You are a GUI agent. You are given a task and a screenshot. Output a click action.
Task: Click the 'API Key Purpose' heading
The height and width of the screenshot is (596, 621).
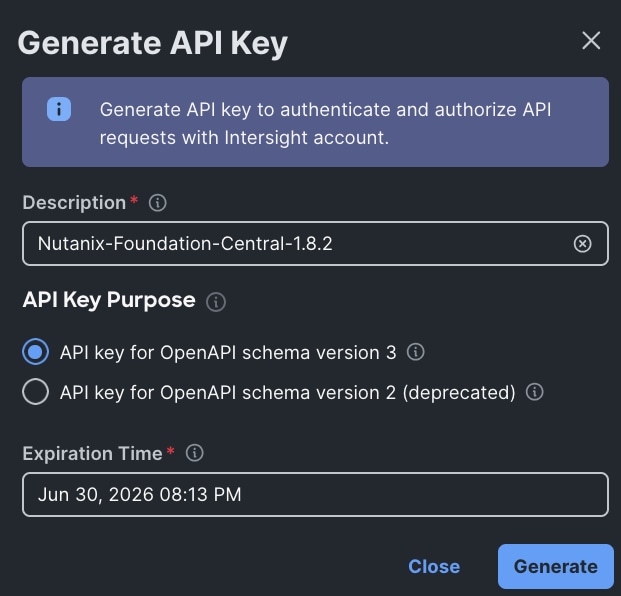[109, 300]
